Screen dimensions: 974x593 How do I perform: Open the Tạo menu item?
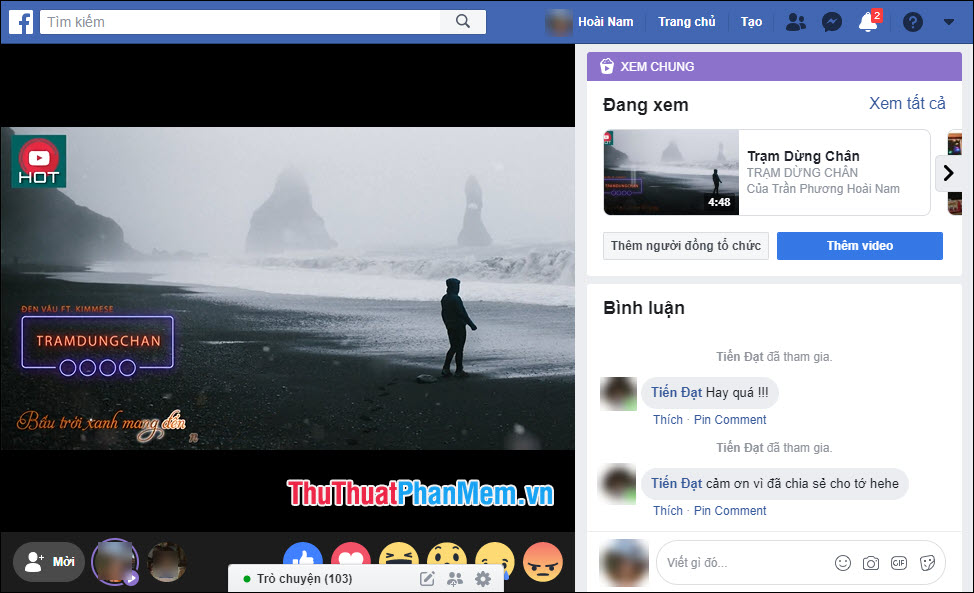click(751, 21)
